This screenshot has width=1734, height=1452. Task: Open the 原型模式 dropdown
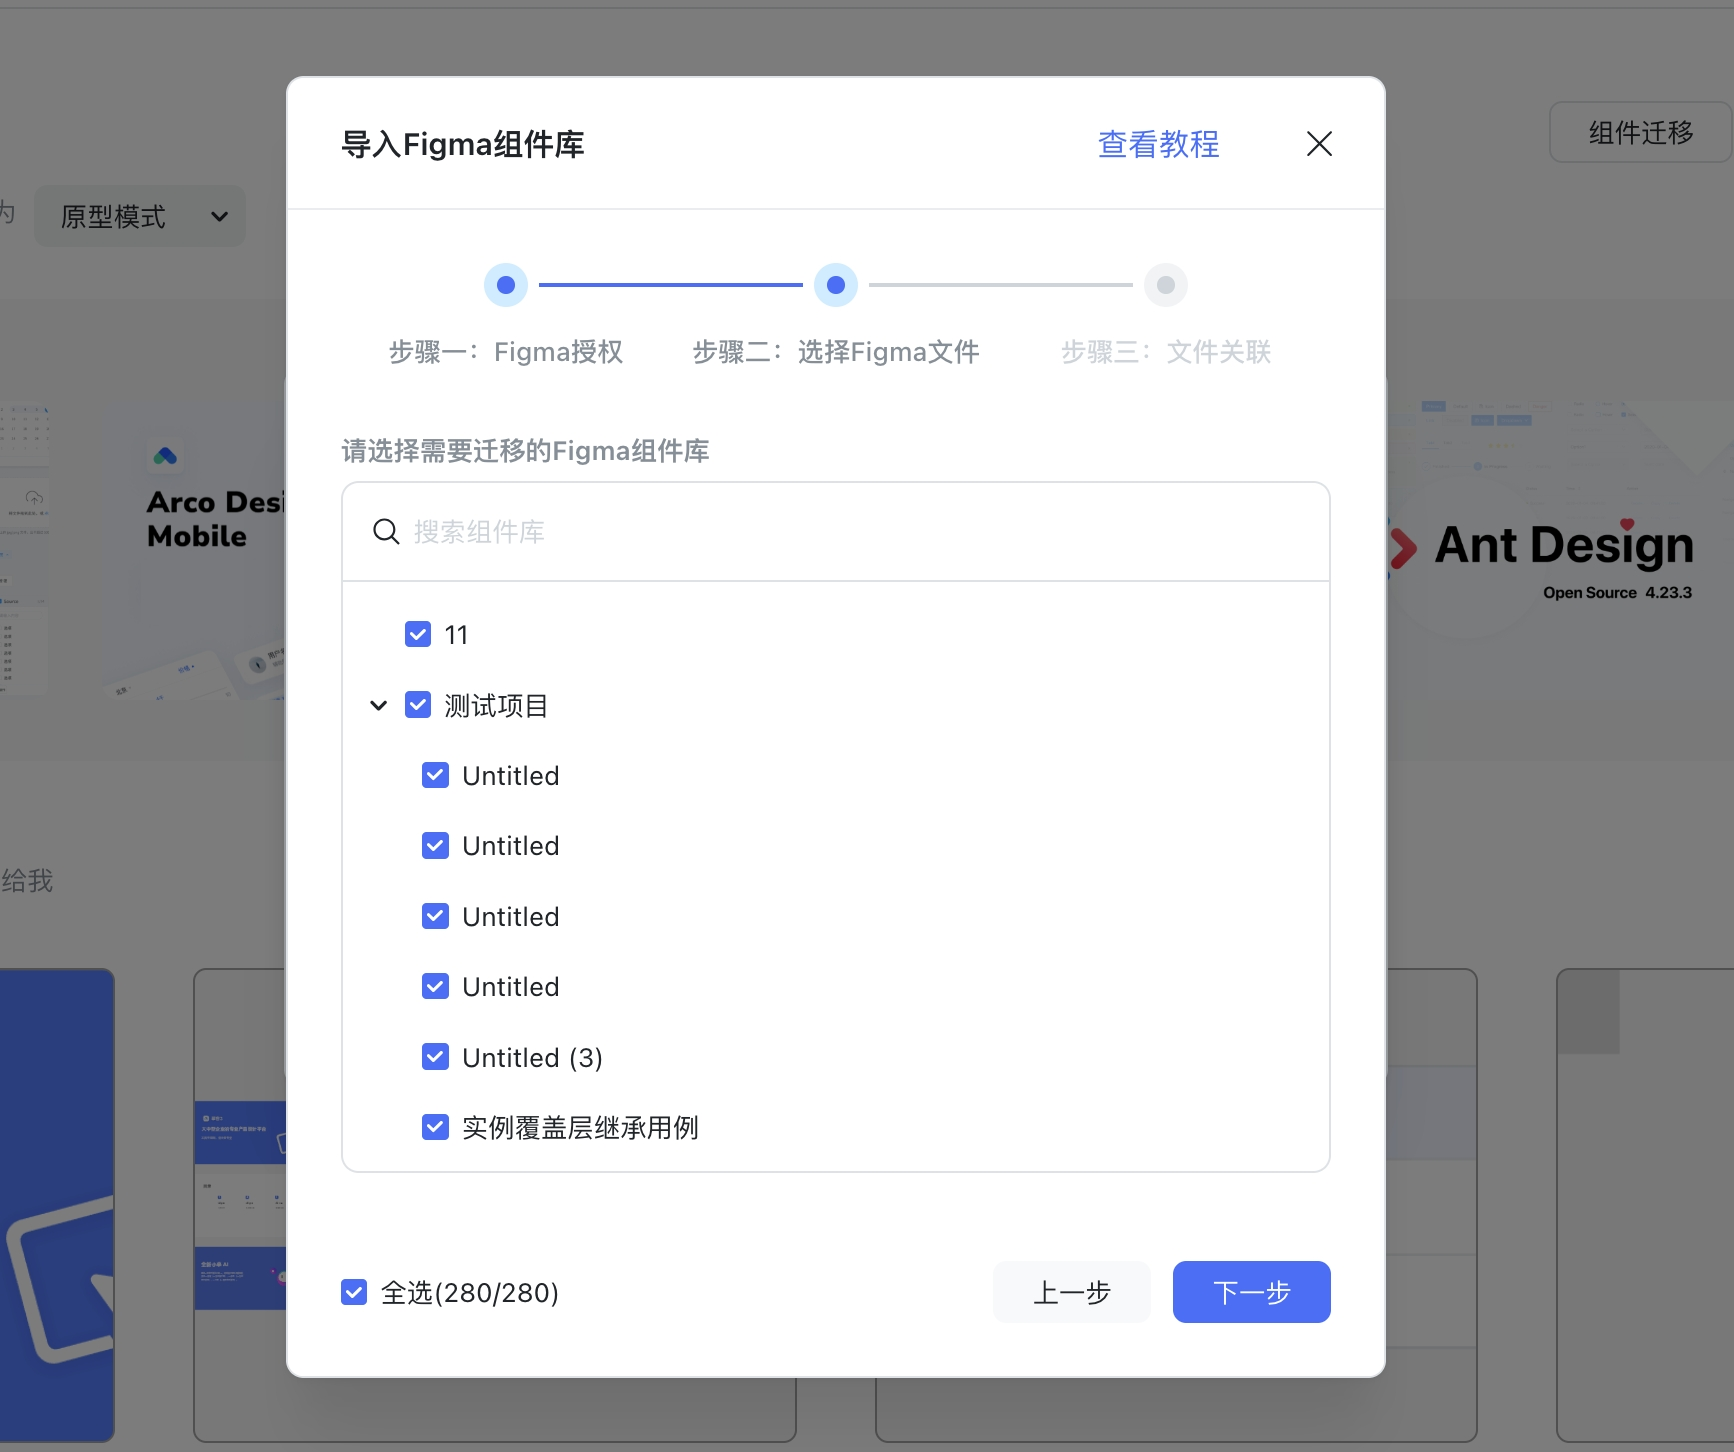pyautogui.click(x=139, y=216)
